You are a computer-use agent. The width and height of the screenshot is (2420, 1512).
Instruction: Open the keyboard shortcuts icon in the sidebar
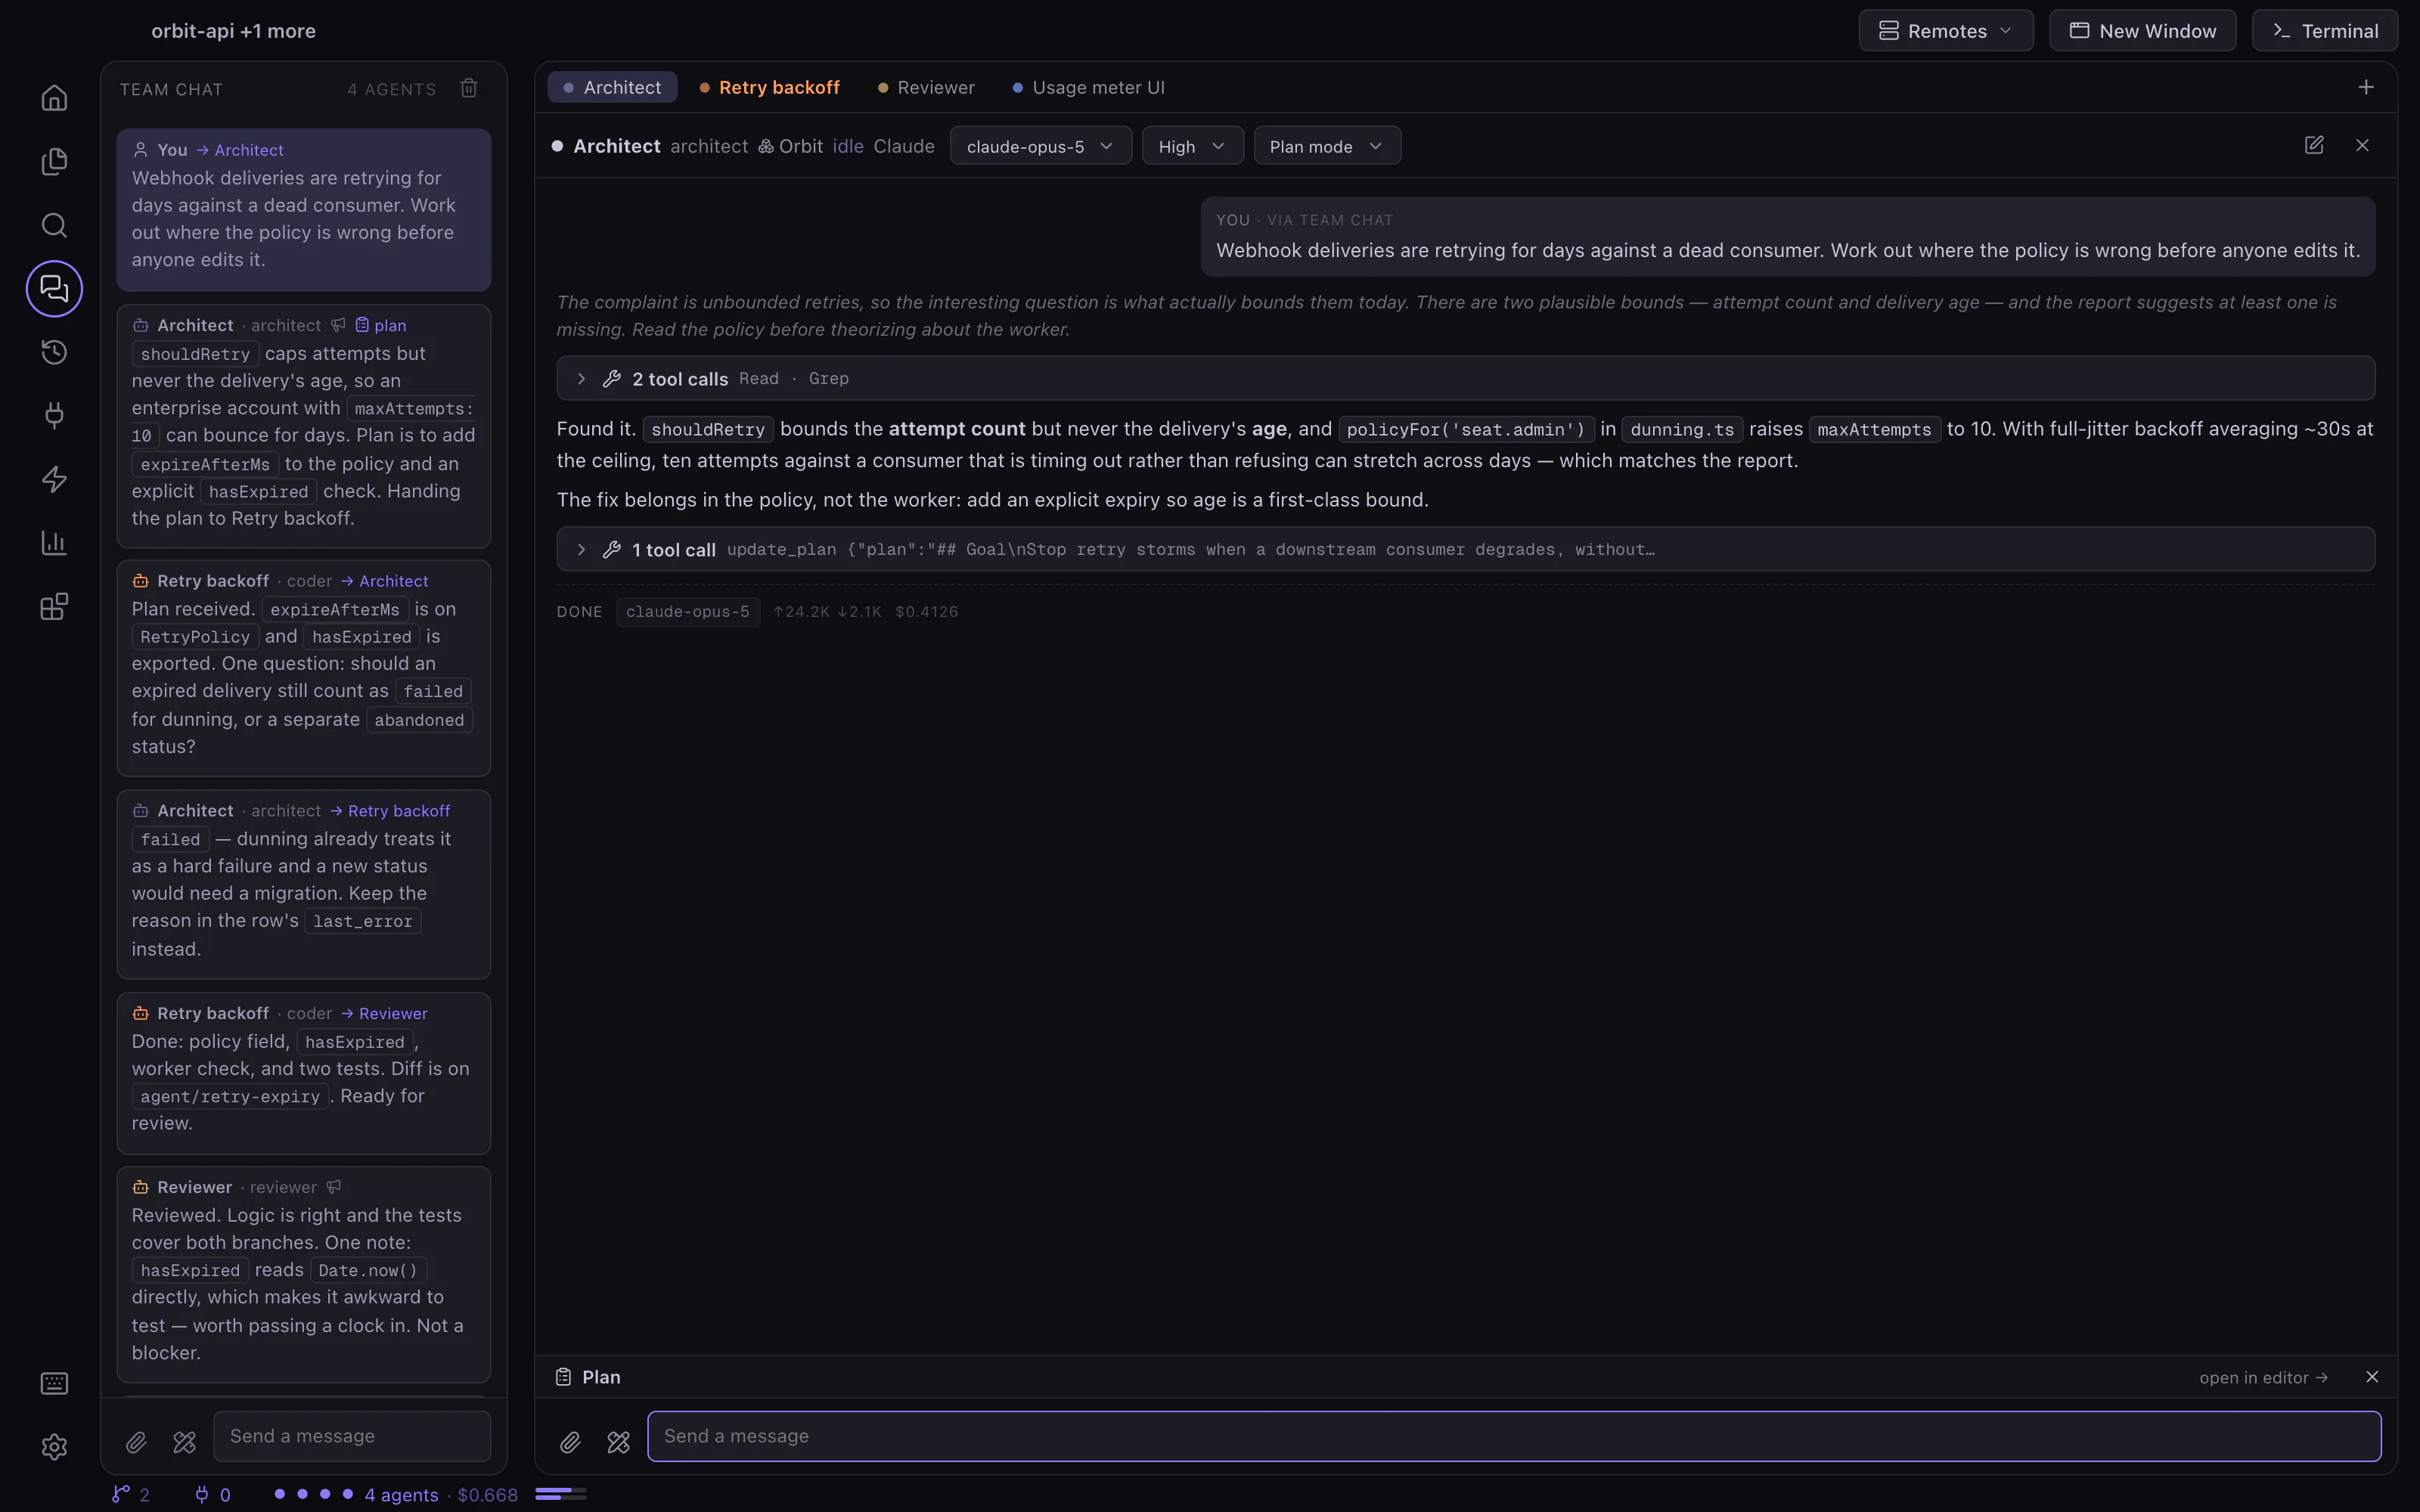(54, 1384)
